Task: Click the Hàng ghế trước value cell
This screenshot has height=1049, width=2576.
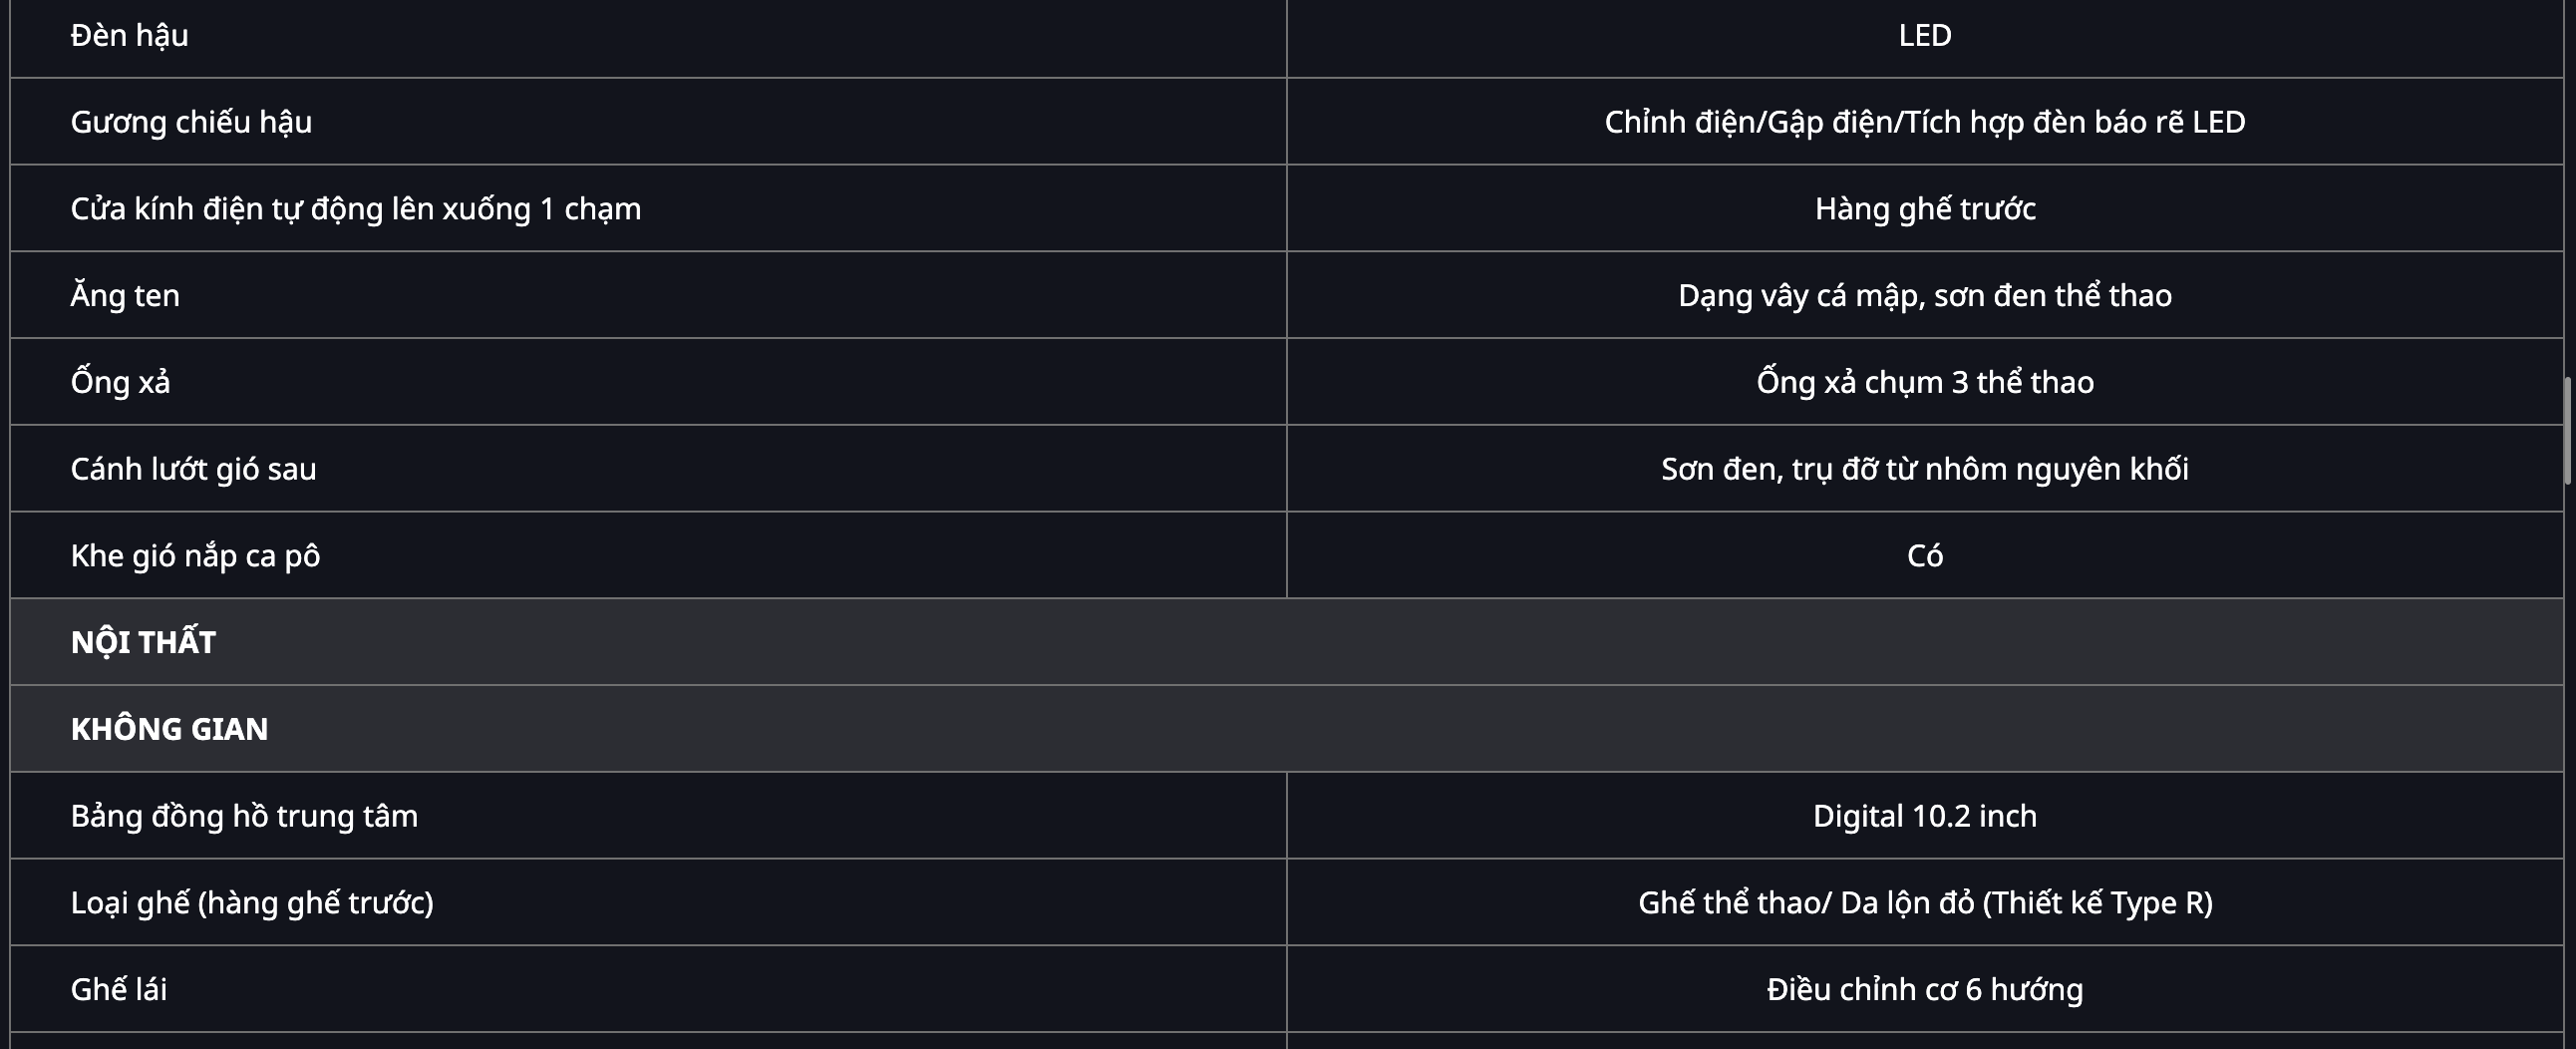Action: (x=1925, y=209)
